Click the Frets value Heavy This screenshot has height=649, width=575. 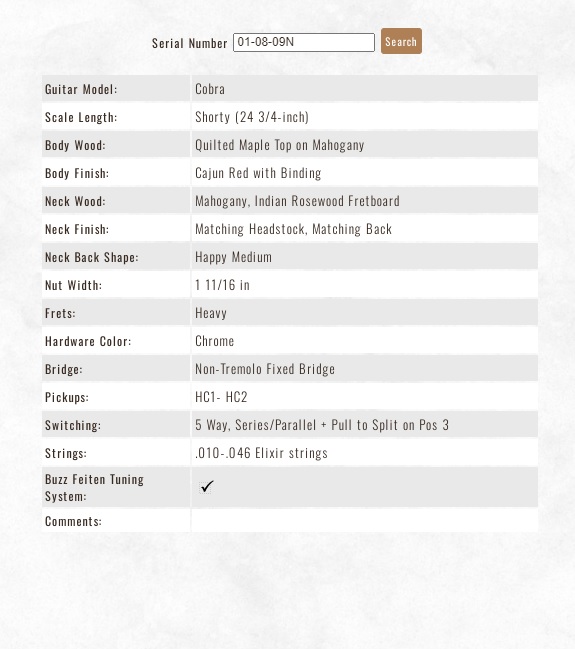[x=211, y=313]
